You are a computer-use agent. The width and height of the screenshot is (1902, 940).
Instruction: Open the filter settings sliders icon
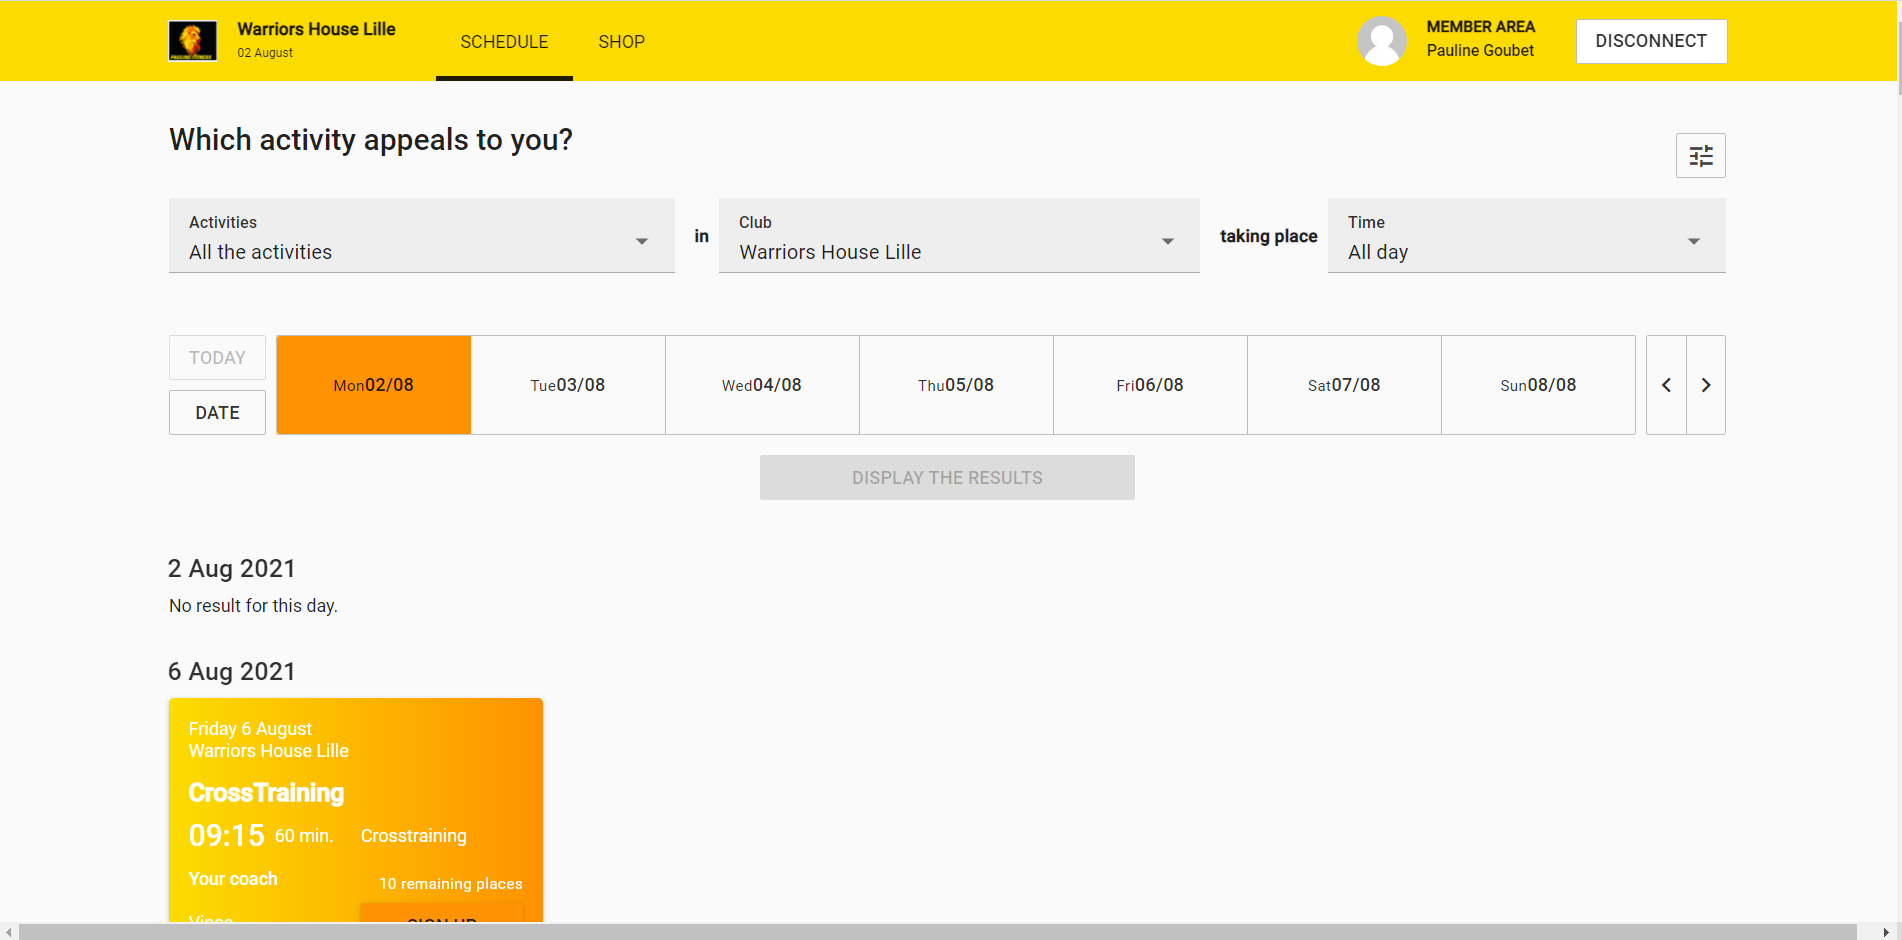point(1701,156)
